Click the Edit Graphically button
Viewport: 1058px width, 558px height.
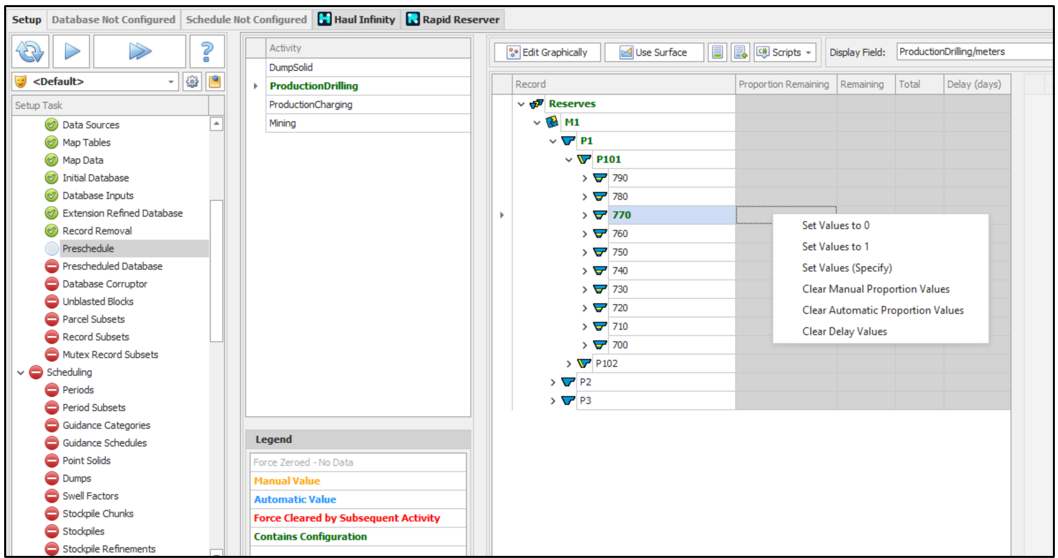[547, 52]
